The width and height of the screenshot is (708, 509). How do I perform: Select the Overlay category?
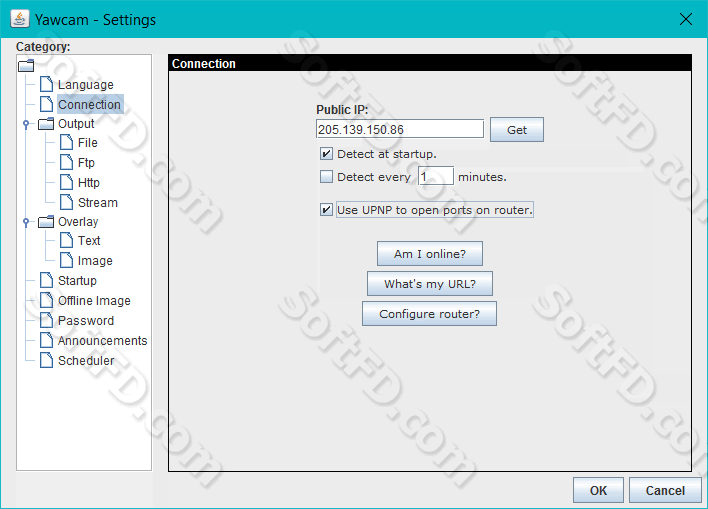click(x=78, y=222)
